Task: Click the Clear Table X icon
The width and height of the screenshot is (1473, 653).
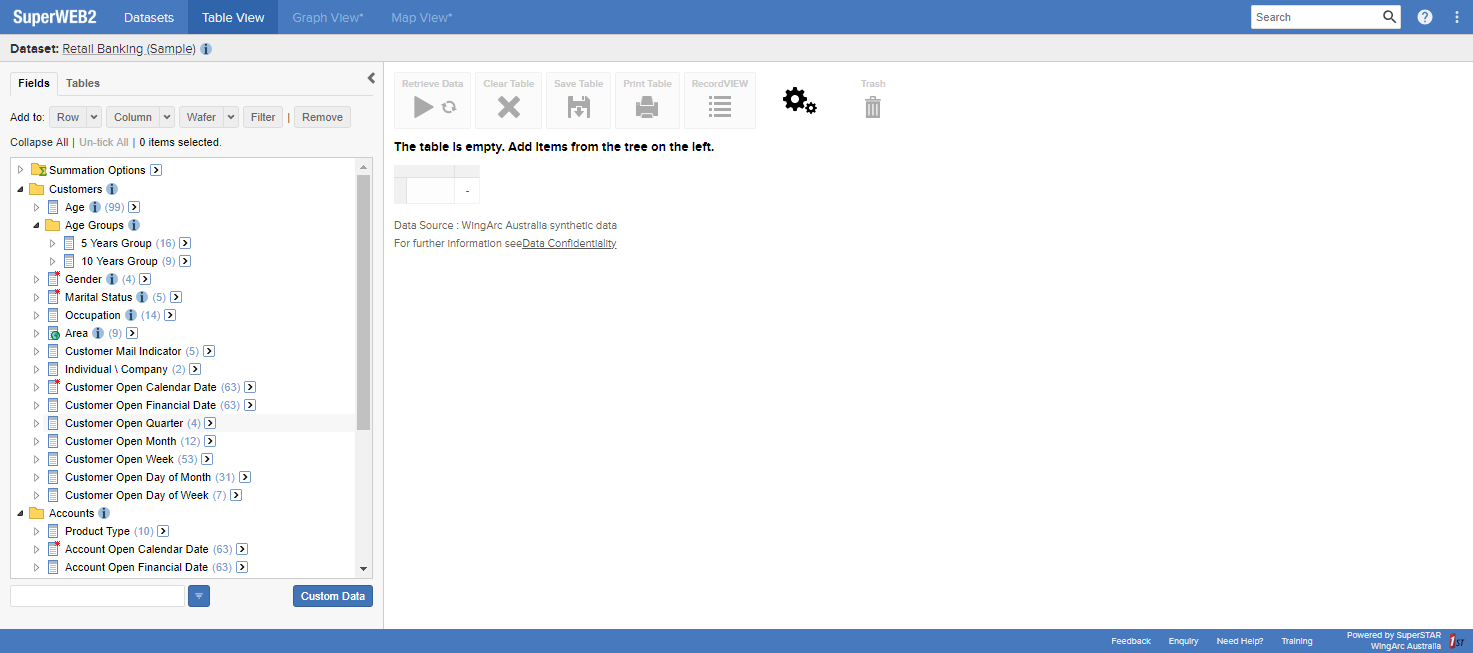Action: pyautogui.click(x=508, y=107)
